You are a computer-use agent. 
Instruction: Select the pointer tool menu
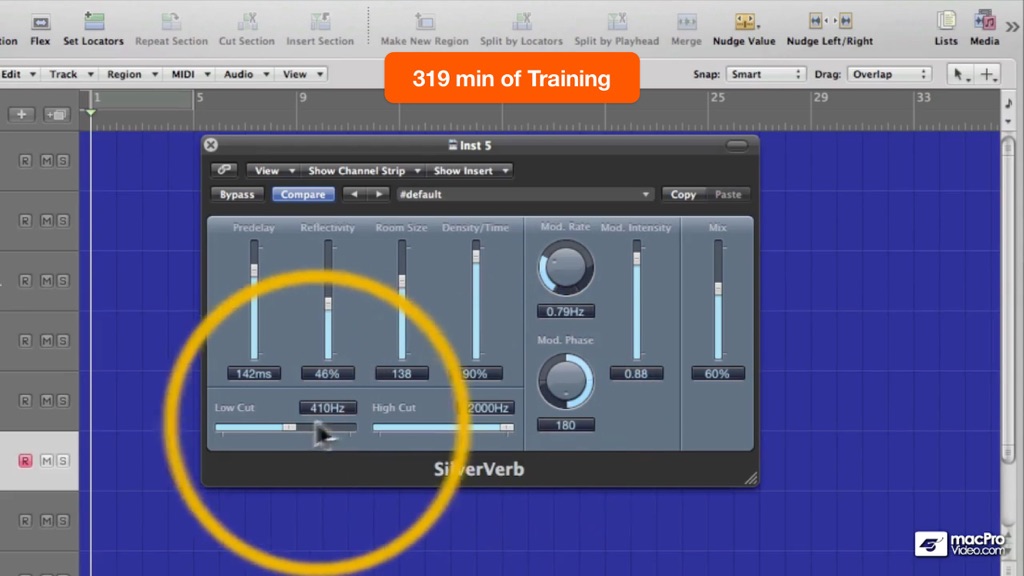point(960,74)
